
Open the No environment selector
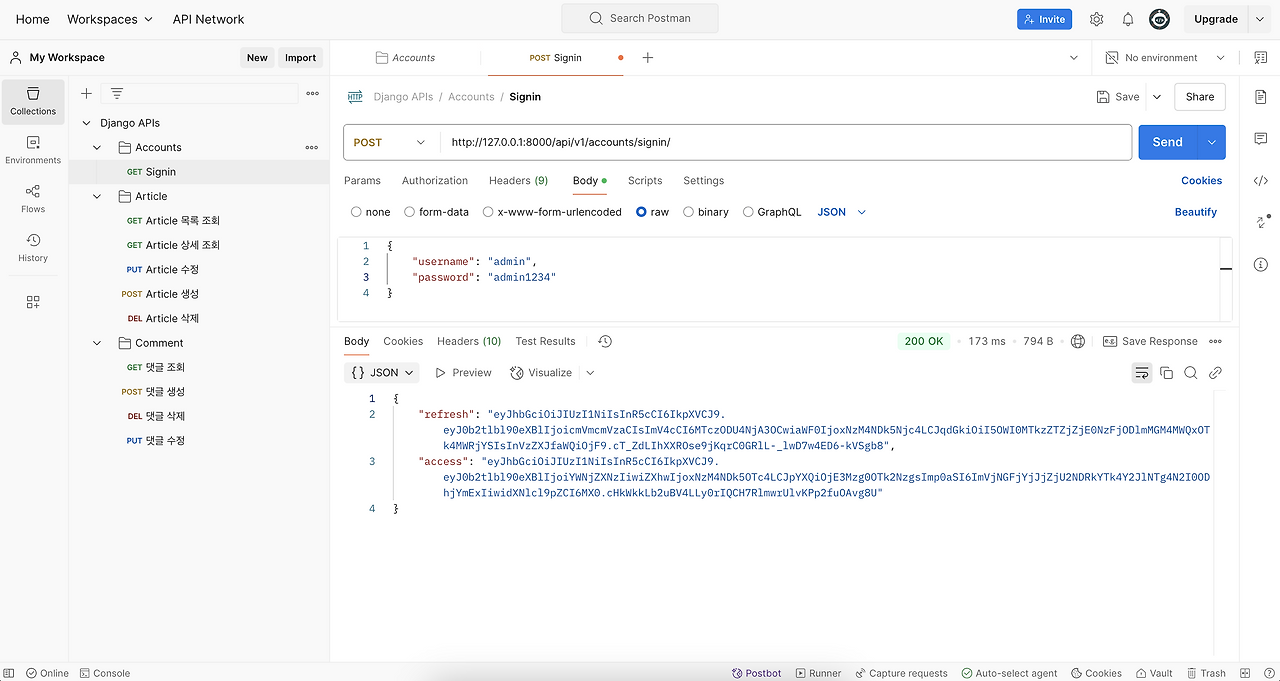click(x=1165, y=58)
